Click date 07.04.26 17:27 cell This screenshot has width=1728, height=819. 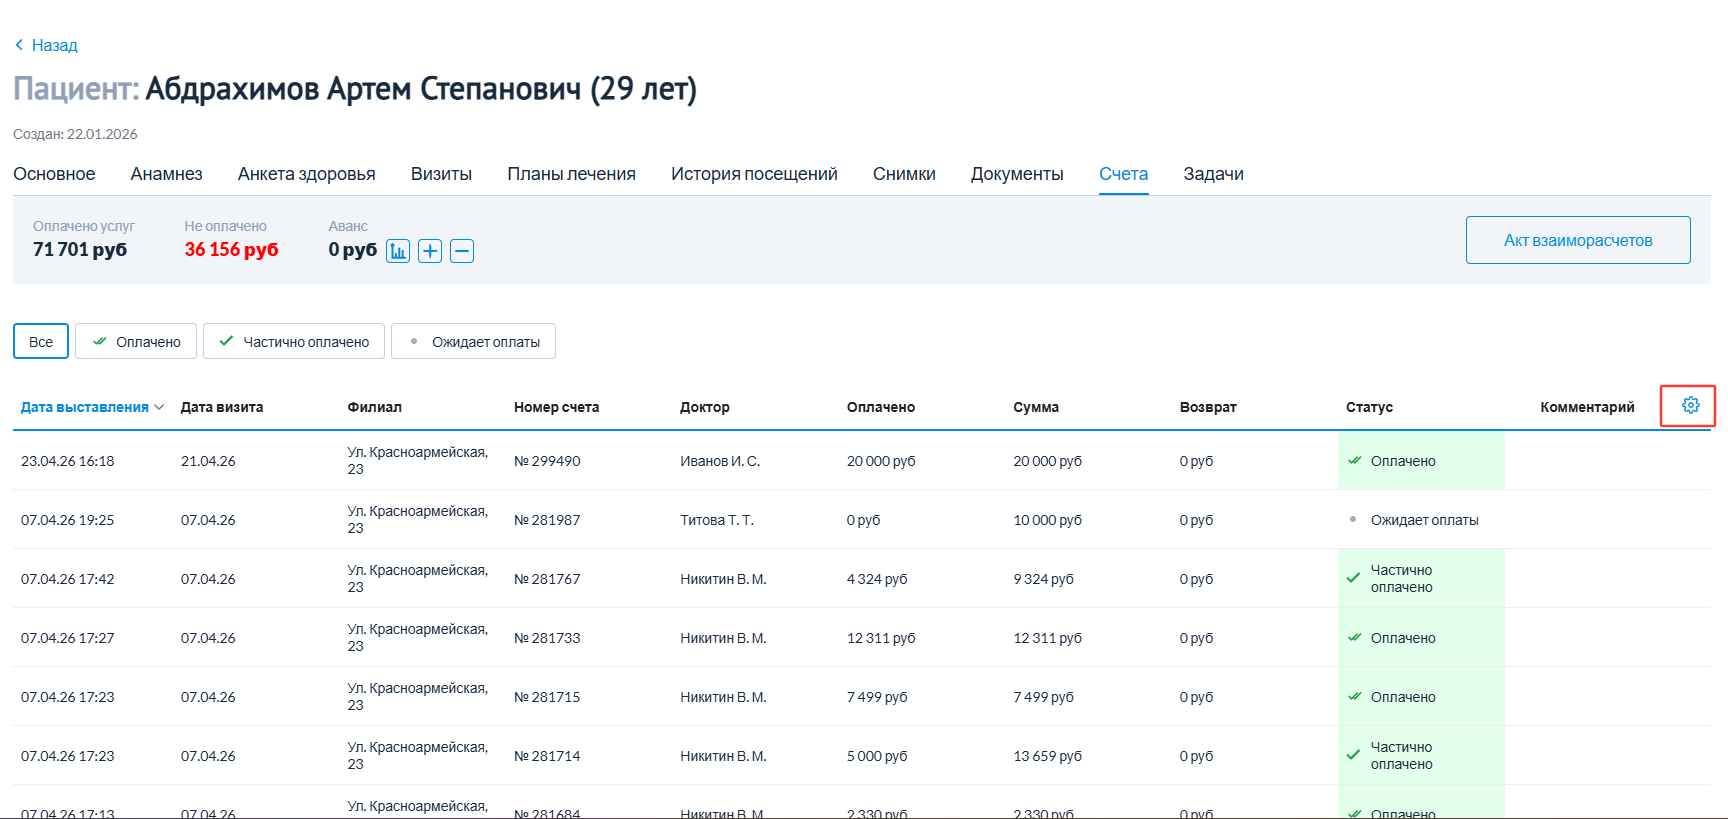click(x=68, y=638)
